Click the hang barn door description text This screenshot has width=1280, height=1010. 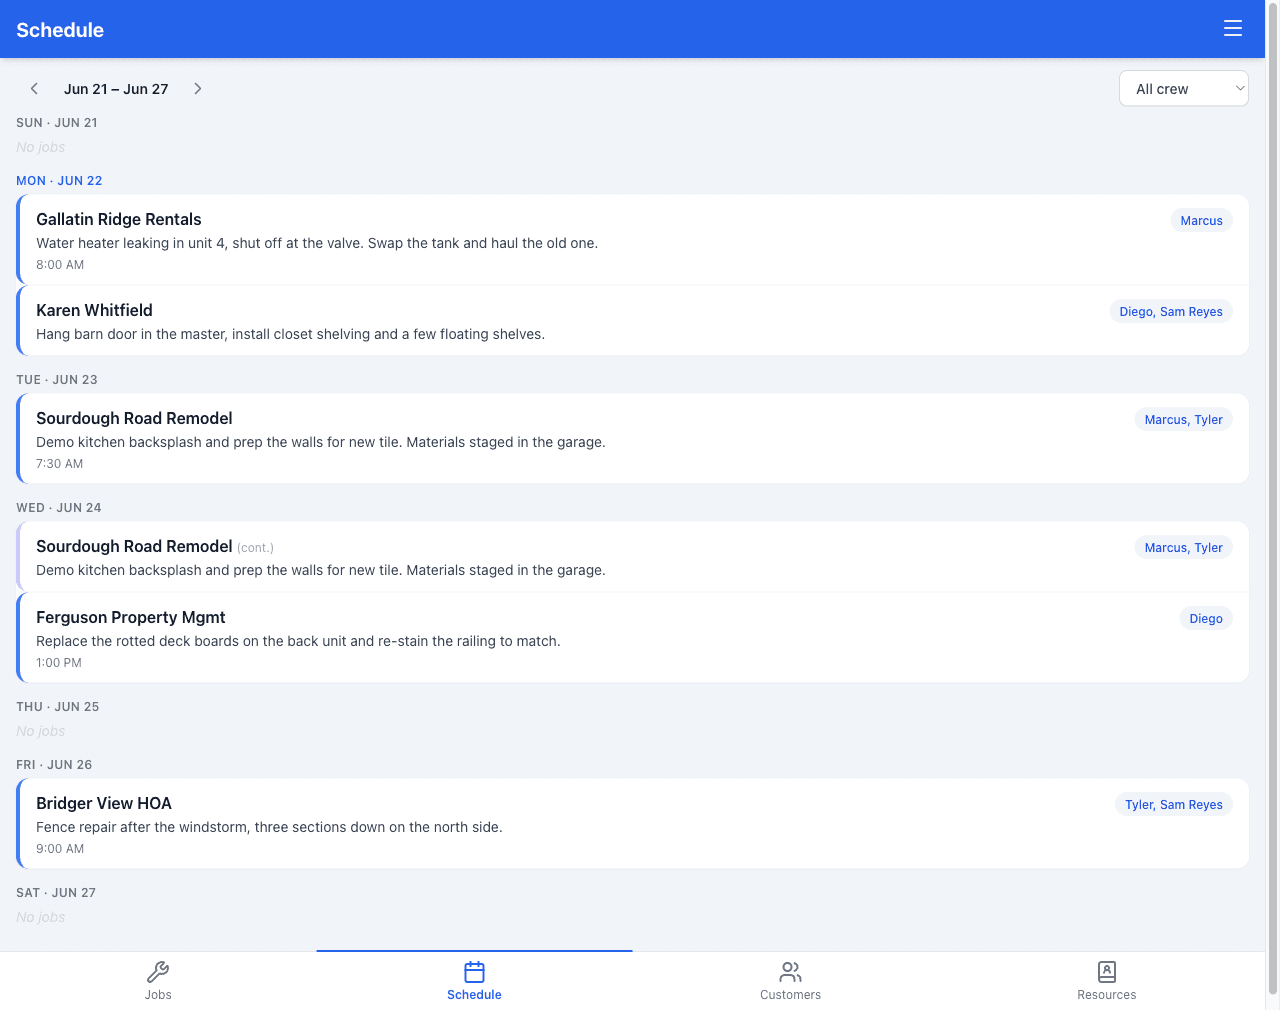pyautogui.click(x=290, y=334)
